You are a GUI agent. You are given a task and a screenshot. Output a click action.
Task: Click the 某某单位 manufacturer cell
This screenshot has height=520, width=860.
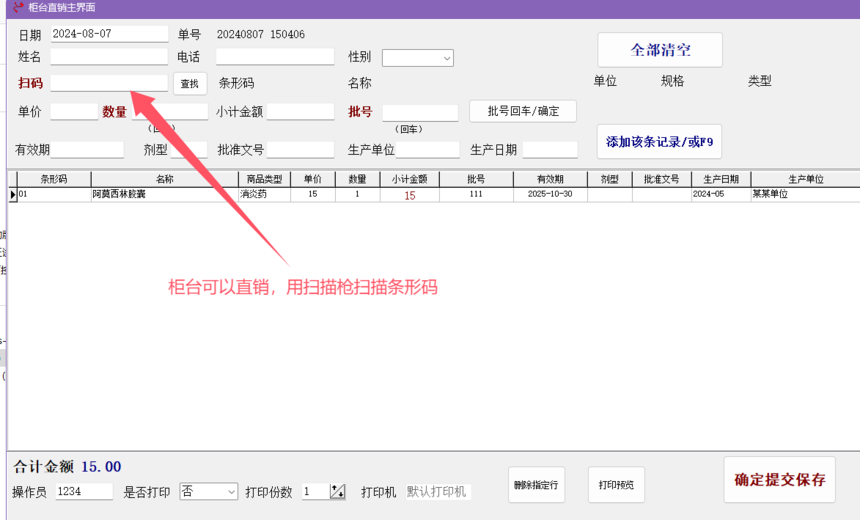(x=806, y=194)
